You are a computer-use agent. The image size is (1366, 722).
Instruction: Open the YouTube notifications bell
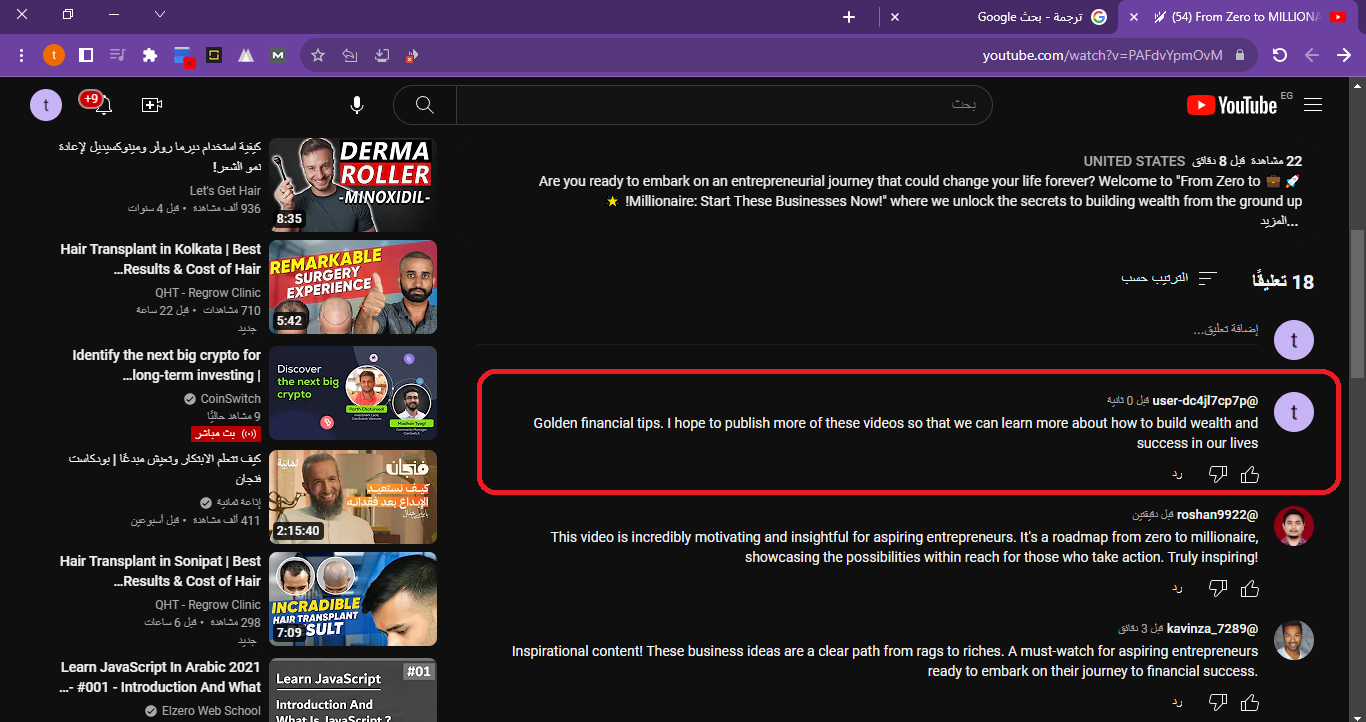pos(102,105)
